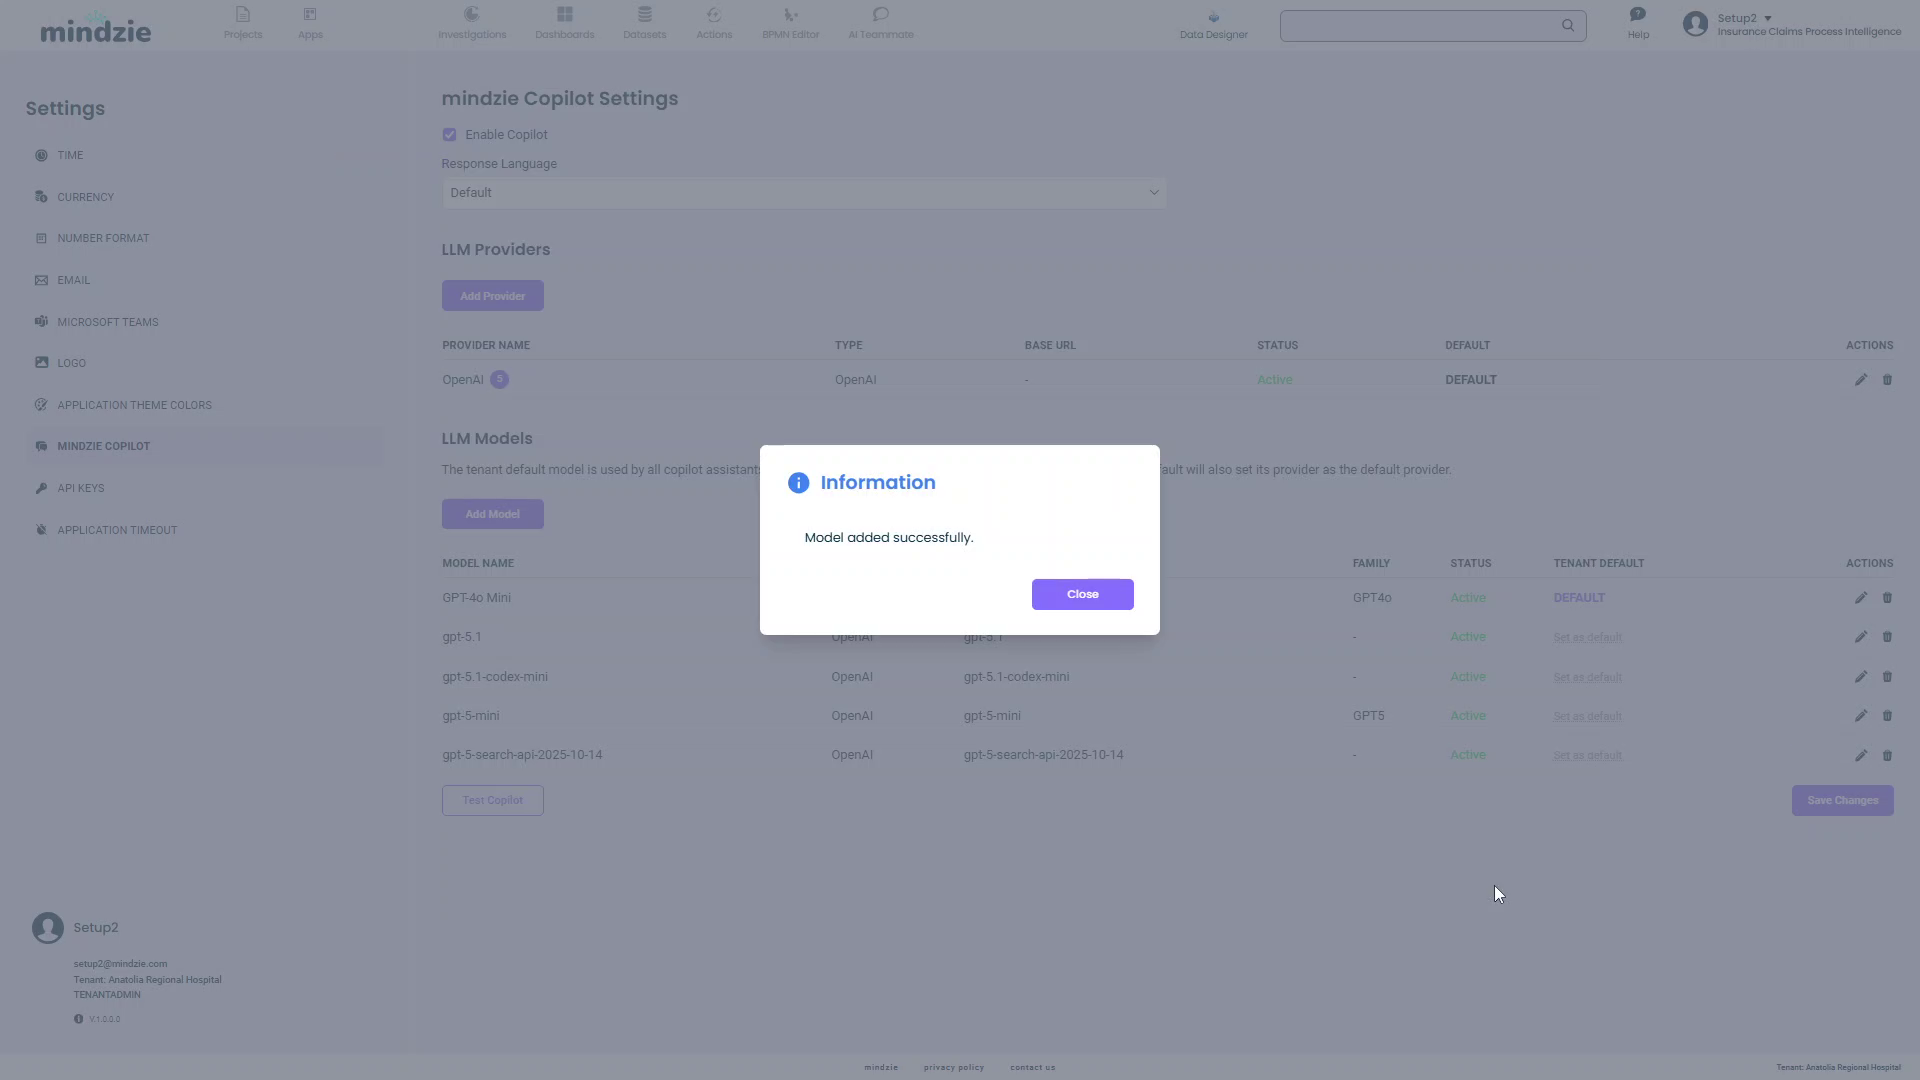Click Save Changes button

[x=1842, y=800]
